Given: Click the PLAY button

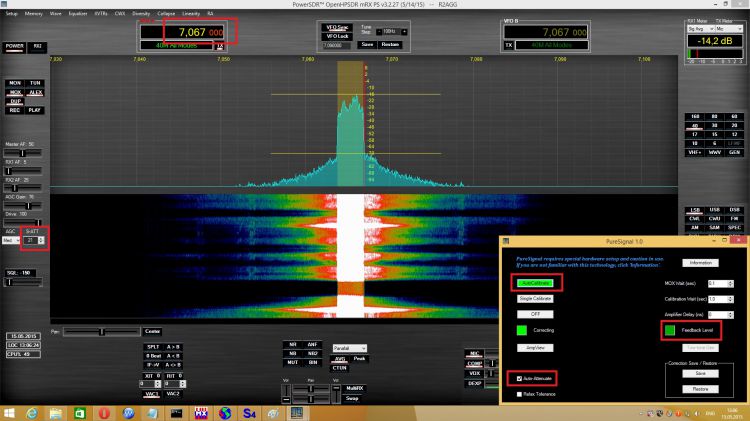Looking at the screenshot, I should click(x=35, y=110).
